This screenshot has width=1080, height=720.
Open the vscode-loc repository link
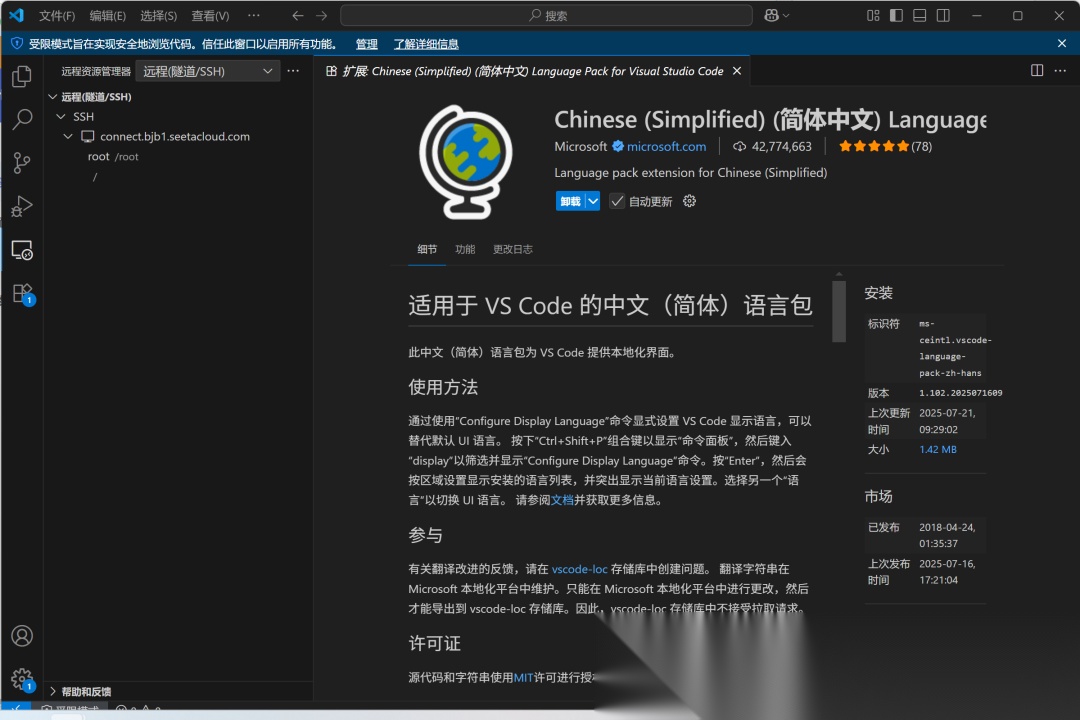point(579,569)
